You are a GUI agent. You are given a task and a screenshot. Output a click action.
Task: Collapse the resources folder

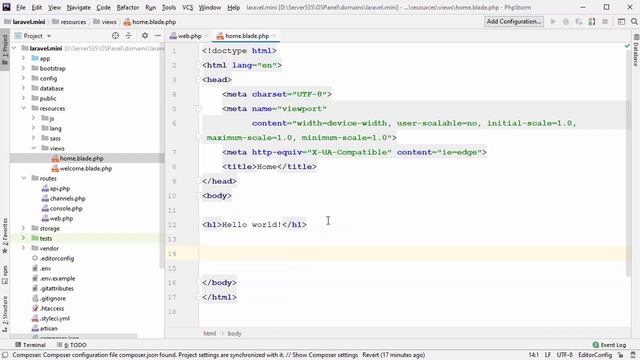point(23,108)
